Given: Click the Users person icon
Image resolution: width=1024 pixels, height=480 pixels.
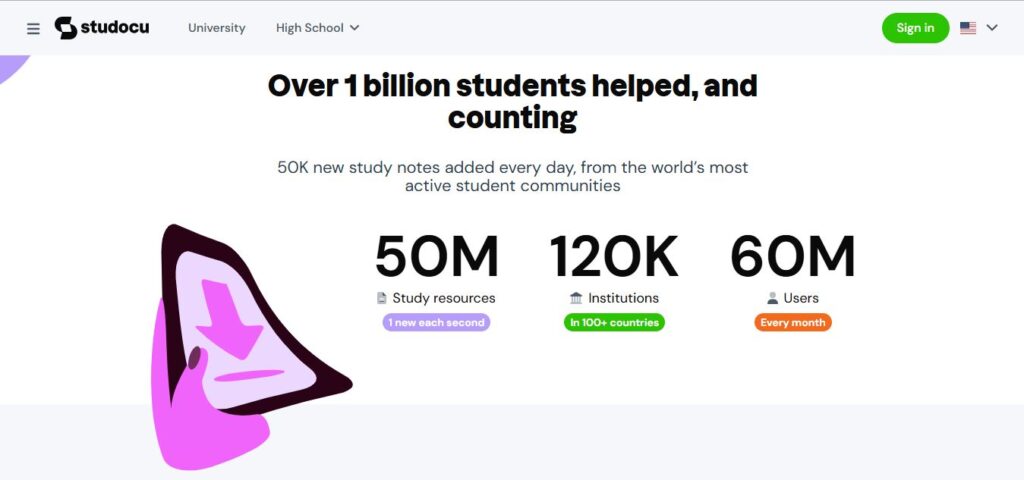Looking at the screenshot, I should (x=772, y=298).
